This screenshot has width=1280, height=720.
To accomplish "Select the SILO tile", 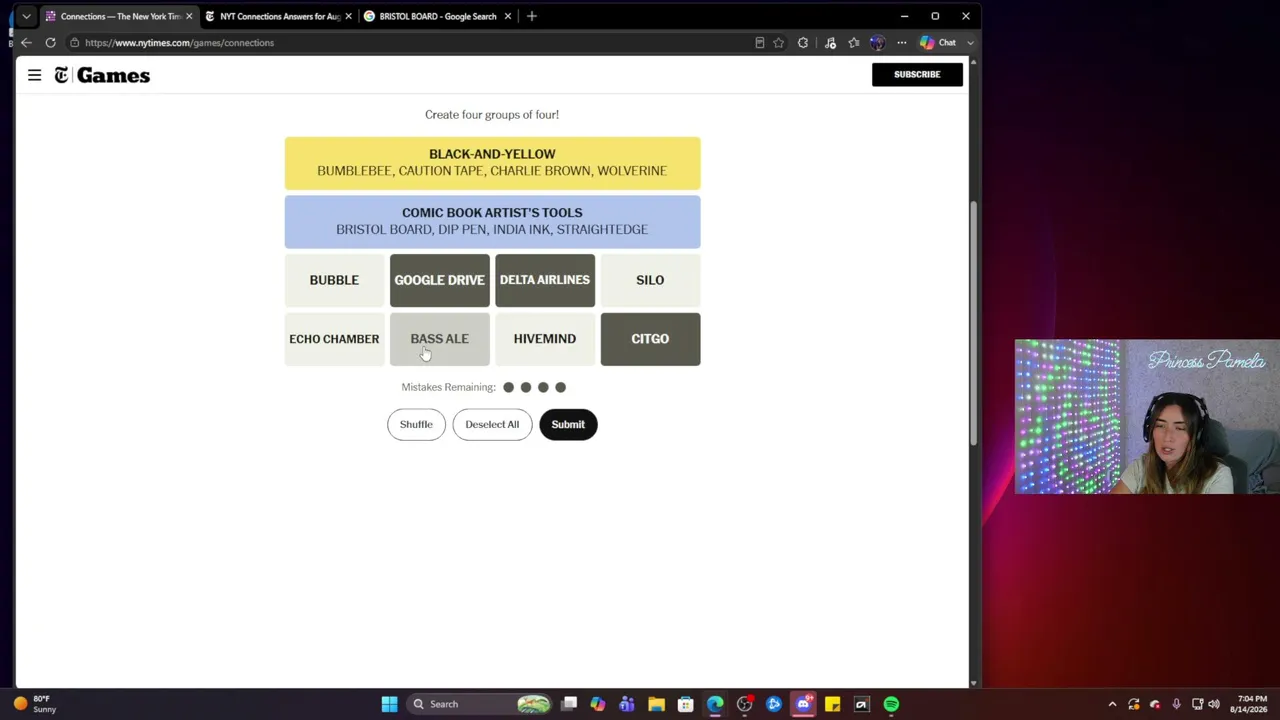I will (650, 280).
